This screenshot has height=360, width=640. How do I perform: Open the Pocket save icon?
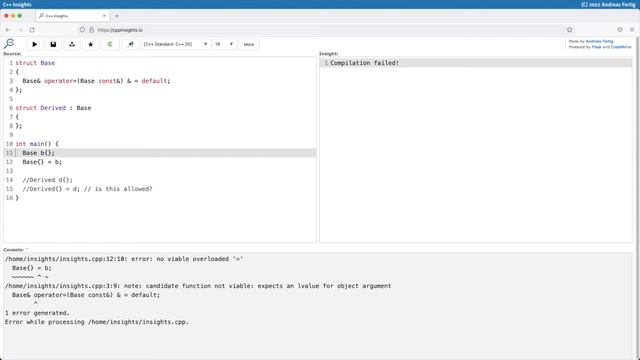(620, 29)
